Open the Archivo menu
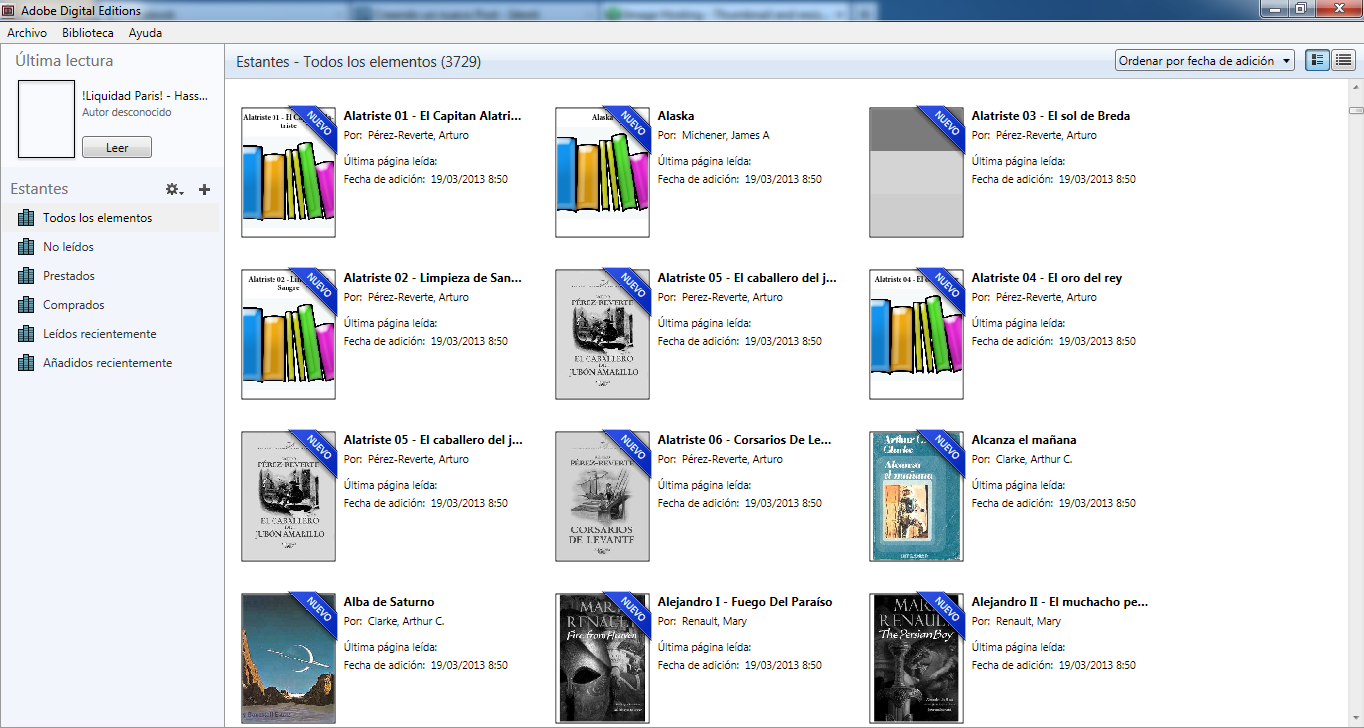Viewport: 1364px width, 728px height. pyautogui.click(x=27, y=33)
